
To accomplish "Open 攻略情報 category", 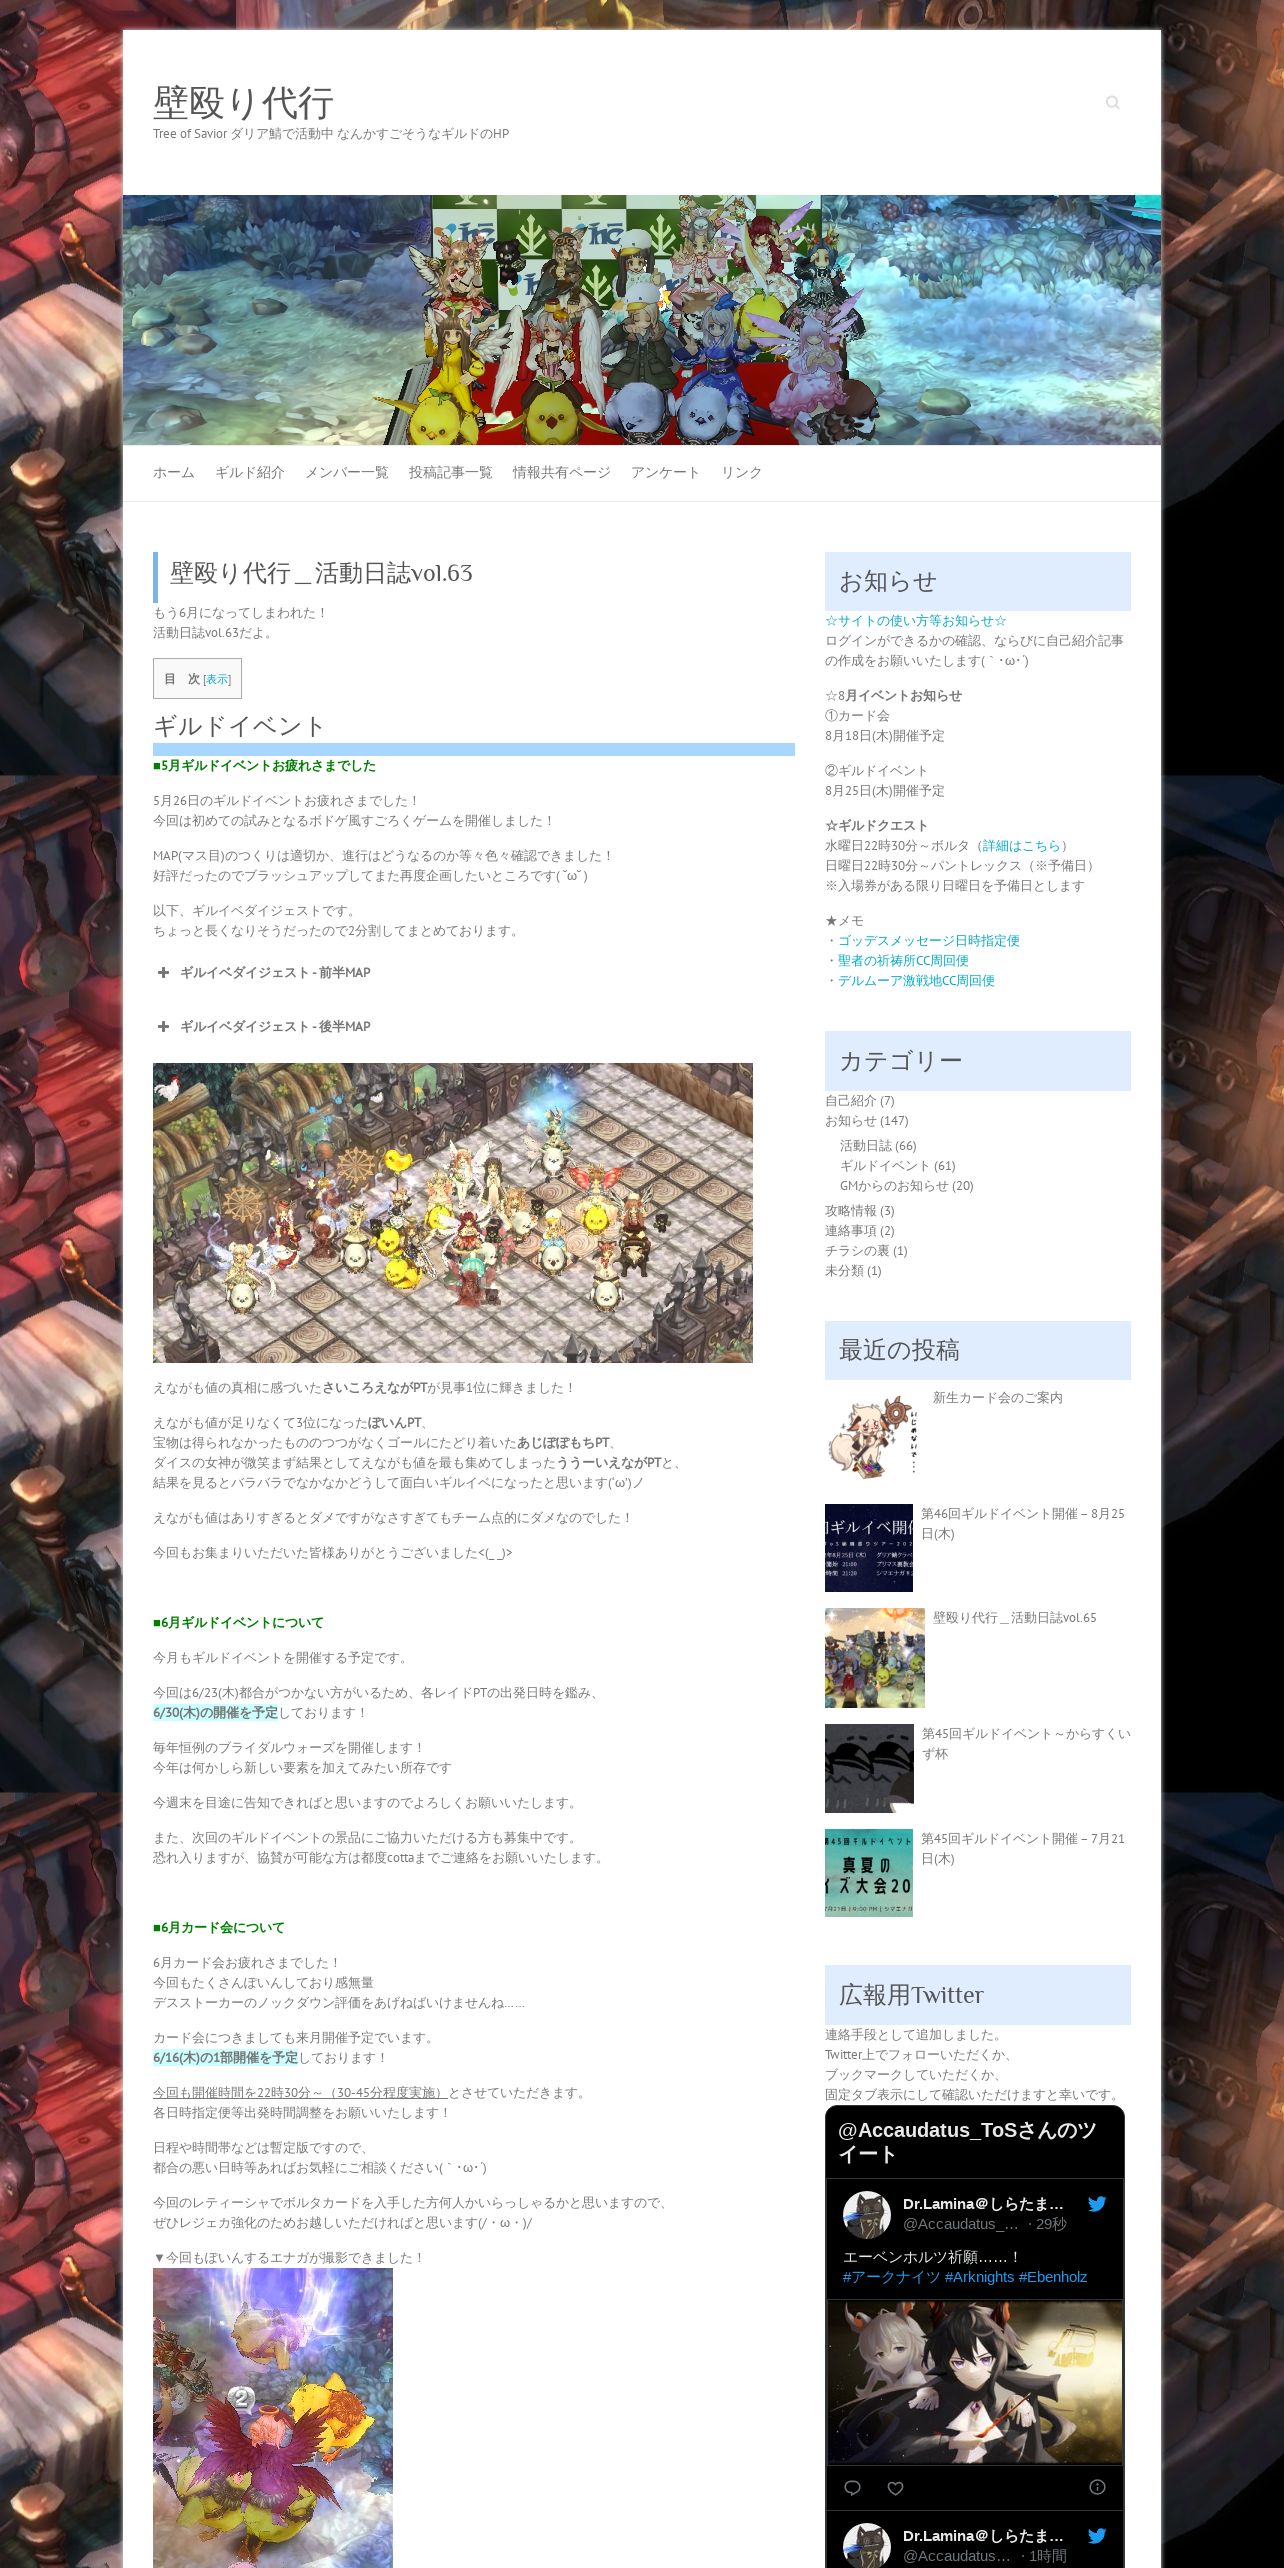I will [x=850, y=1211].
